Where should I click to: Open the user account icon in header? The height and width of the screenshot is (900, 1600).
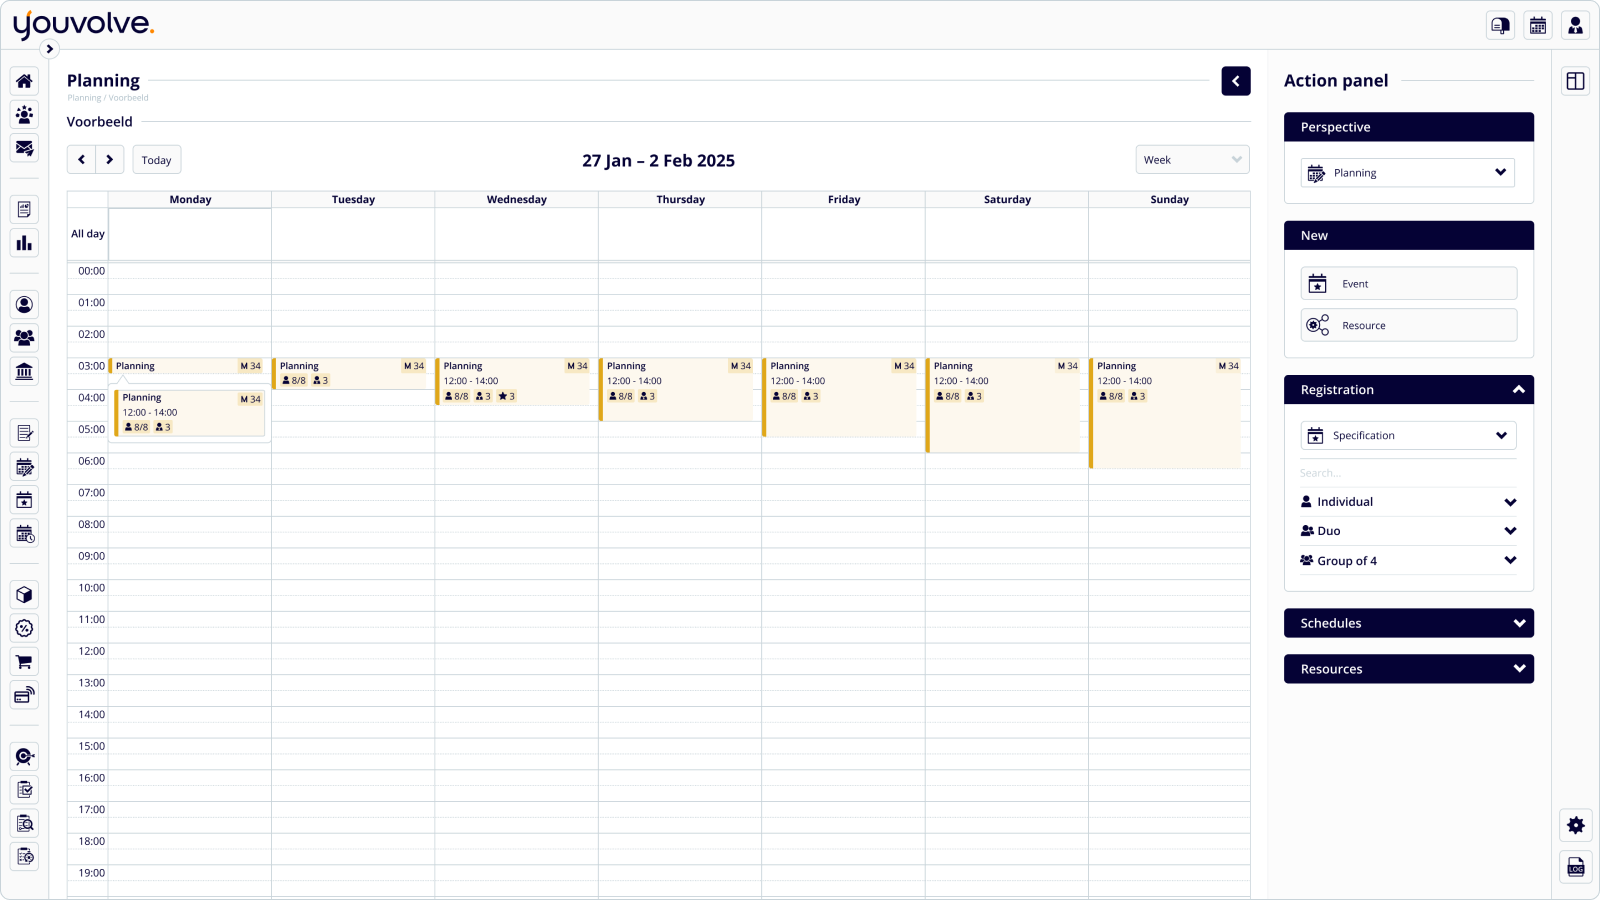click(x=1575, y=26)
